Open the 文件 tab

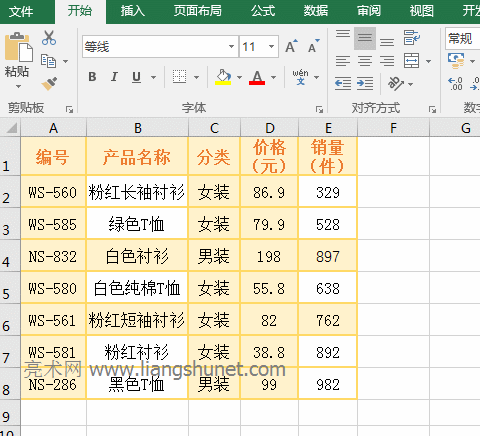click(21, 12)
